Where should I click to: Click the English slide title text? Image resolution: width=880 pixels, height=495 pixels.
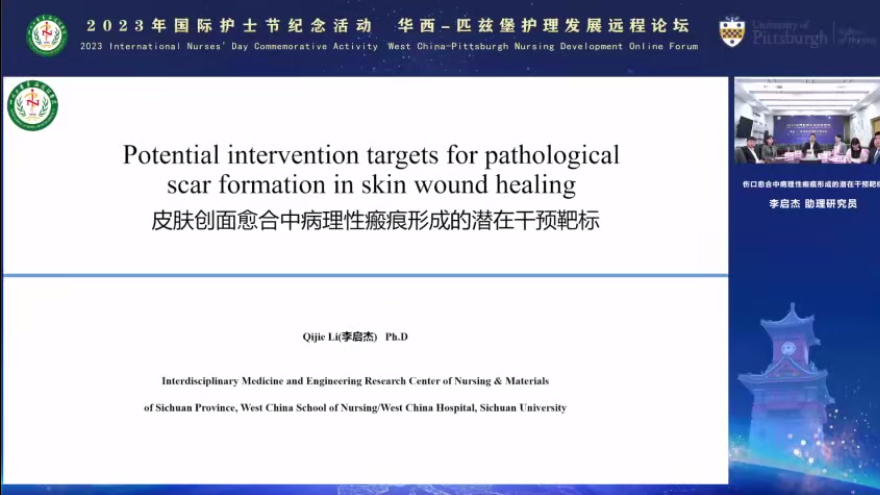[x=371, y=170]
